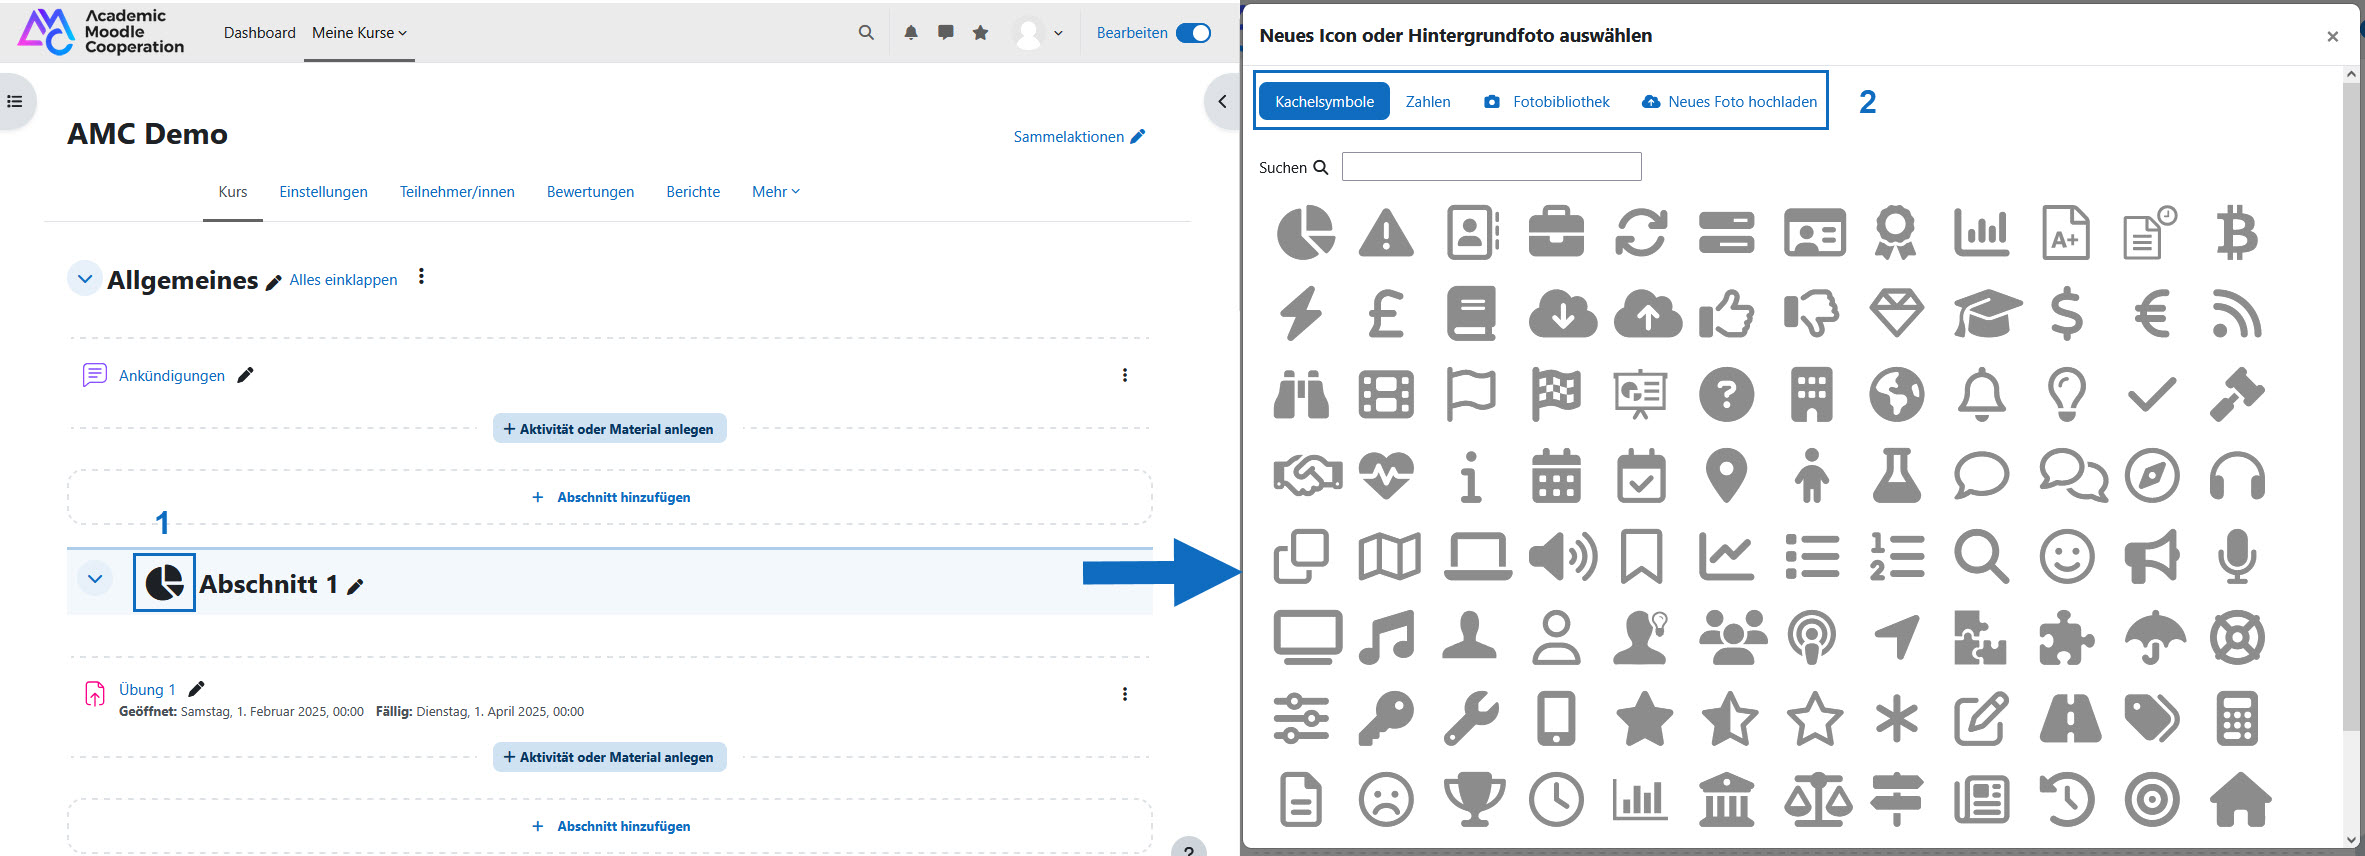Viewport: 2365px width, 856px height.
Task: Select the Bitcoin symbol icon
Action: [x=2237, y=233]
